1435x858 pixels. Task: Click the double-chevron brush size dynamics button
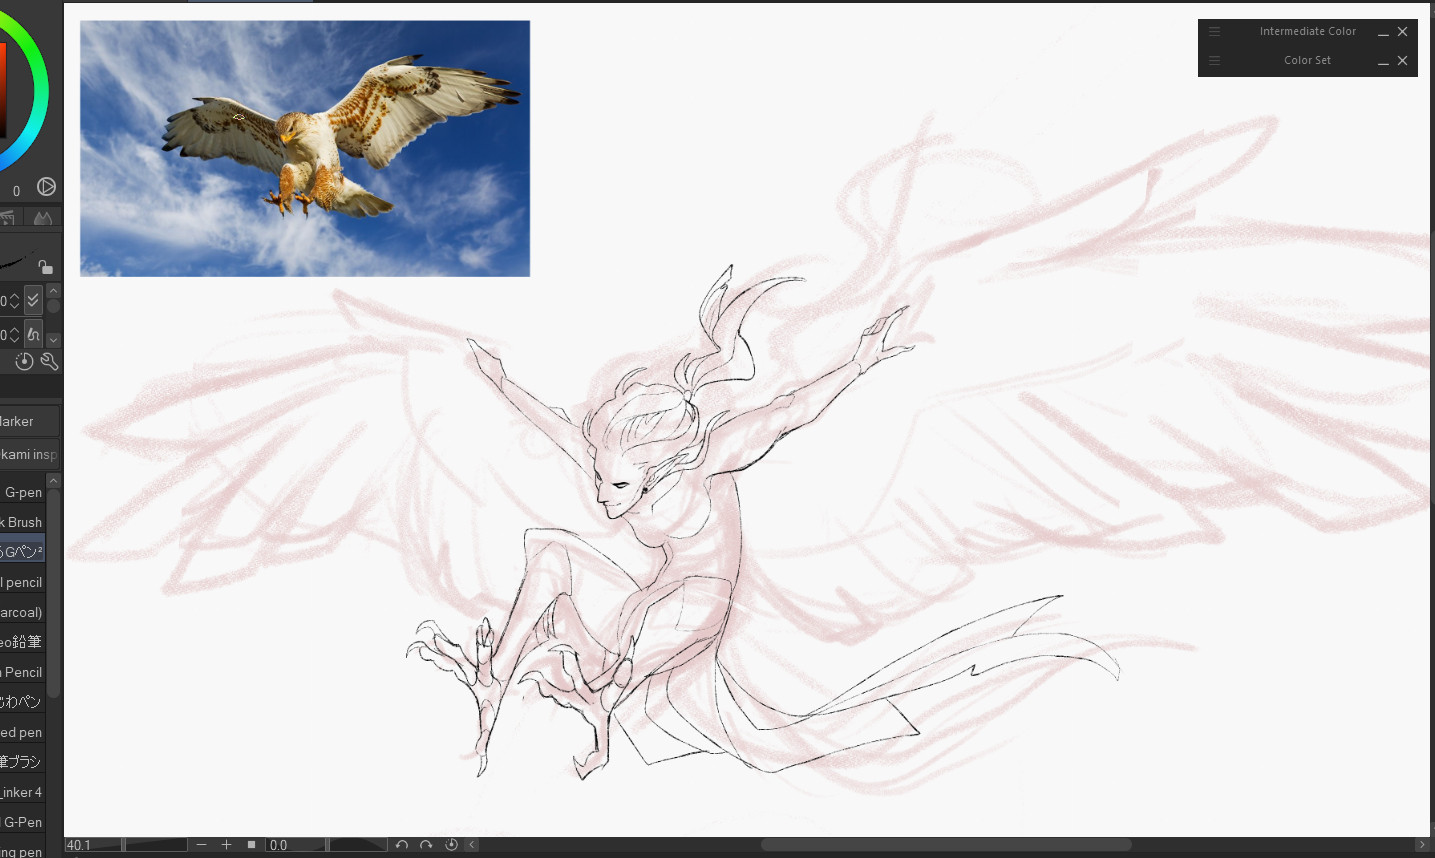[33, 300]
